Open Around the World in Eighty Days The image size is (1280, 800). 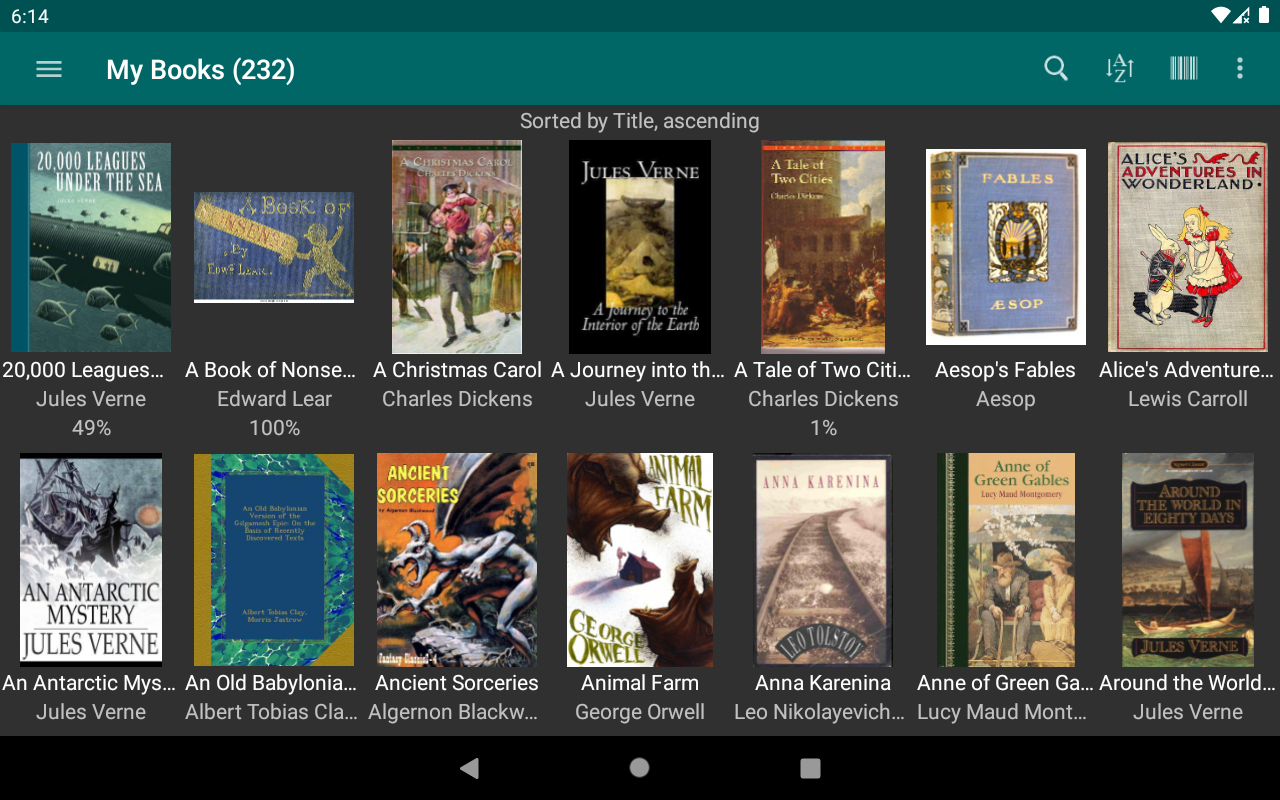1187,559
